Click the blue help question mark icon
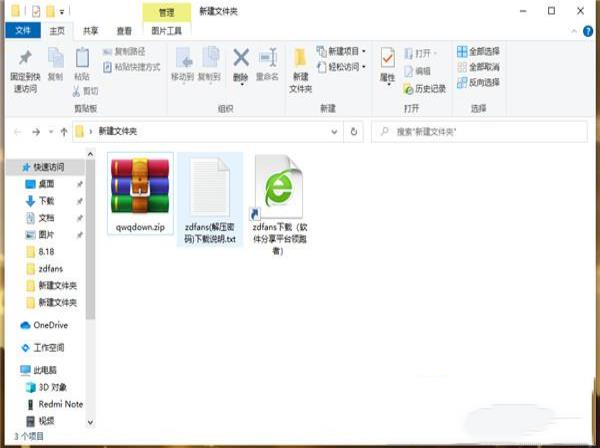The height and width of the screenshot is (448, 600). click(x=588, y=31)
